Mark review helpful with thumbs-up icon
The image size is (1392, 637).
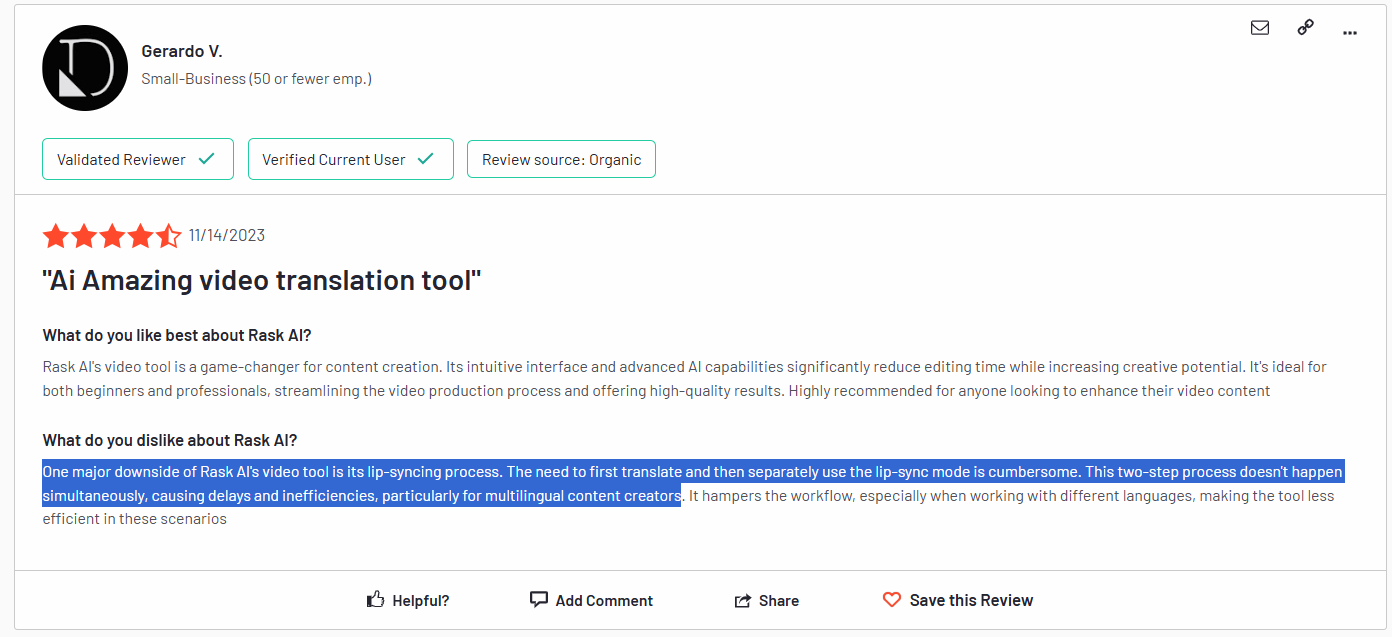click(x=376, y=600)
